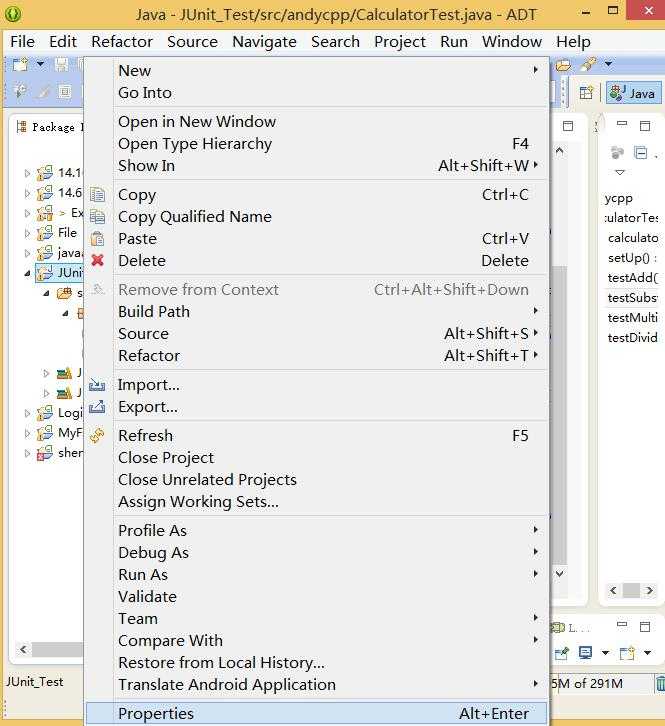The width and height of the screenshot is (665, 726).
Task: Click the Outline collapse-all icon
Action: coord(640,152)
